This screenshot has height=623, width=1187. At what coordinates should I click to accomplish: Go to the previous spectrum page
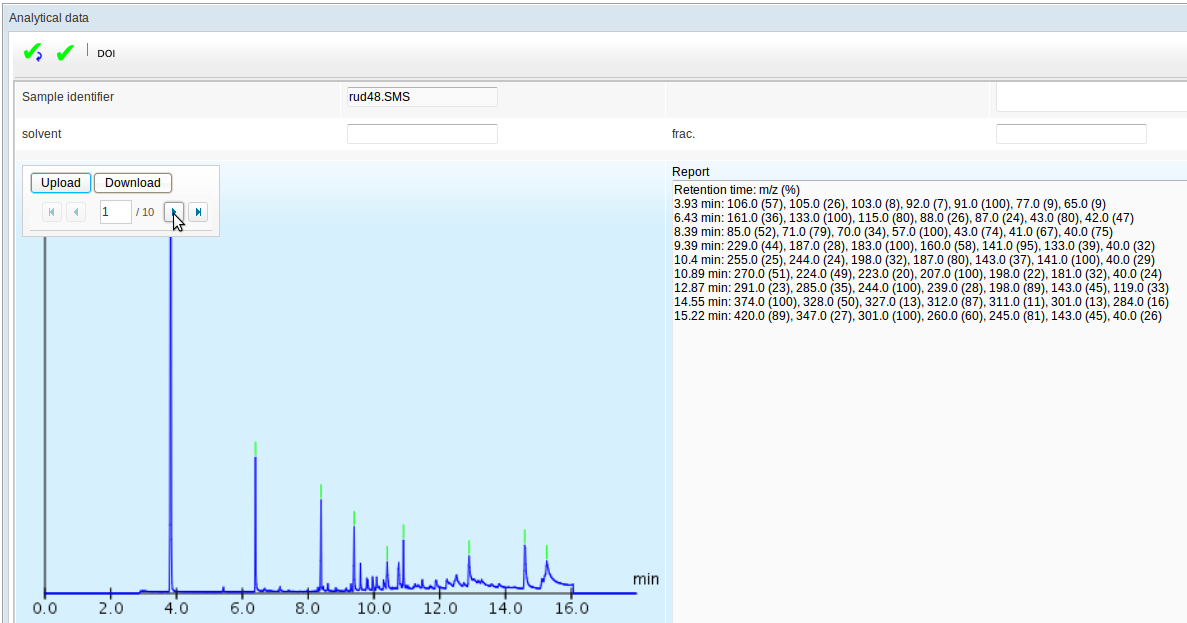click(75, 211)
